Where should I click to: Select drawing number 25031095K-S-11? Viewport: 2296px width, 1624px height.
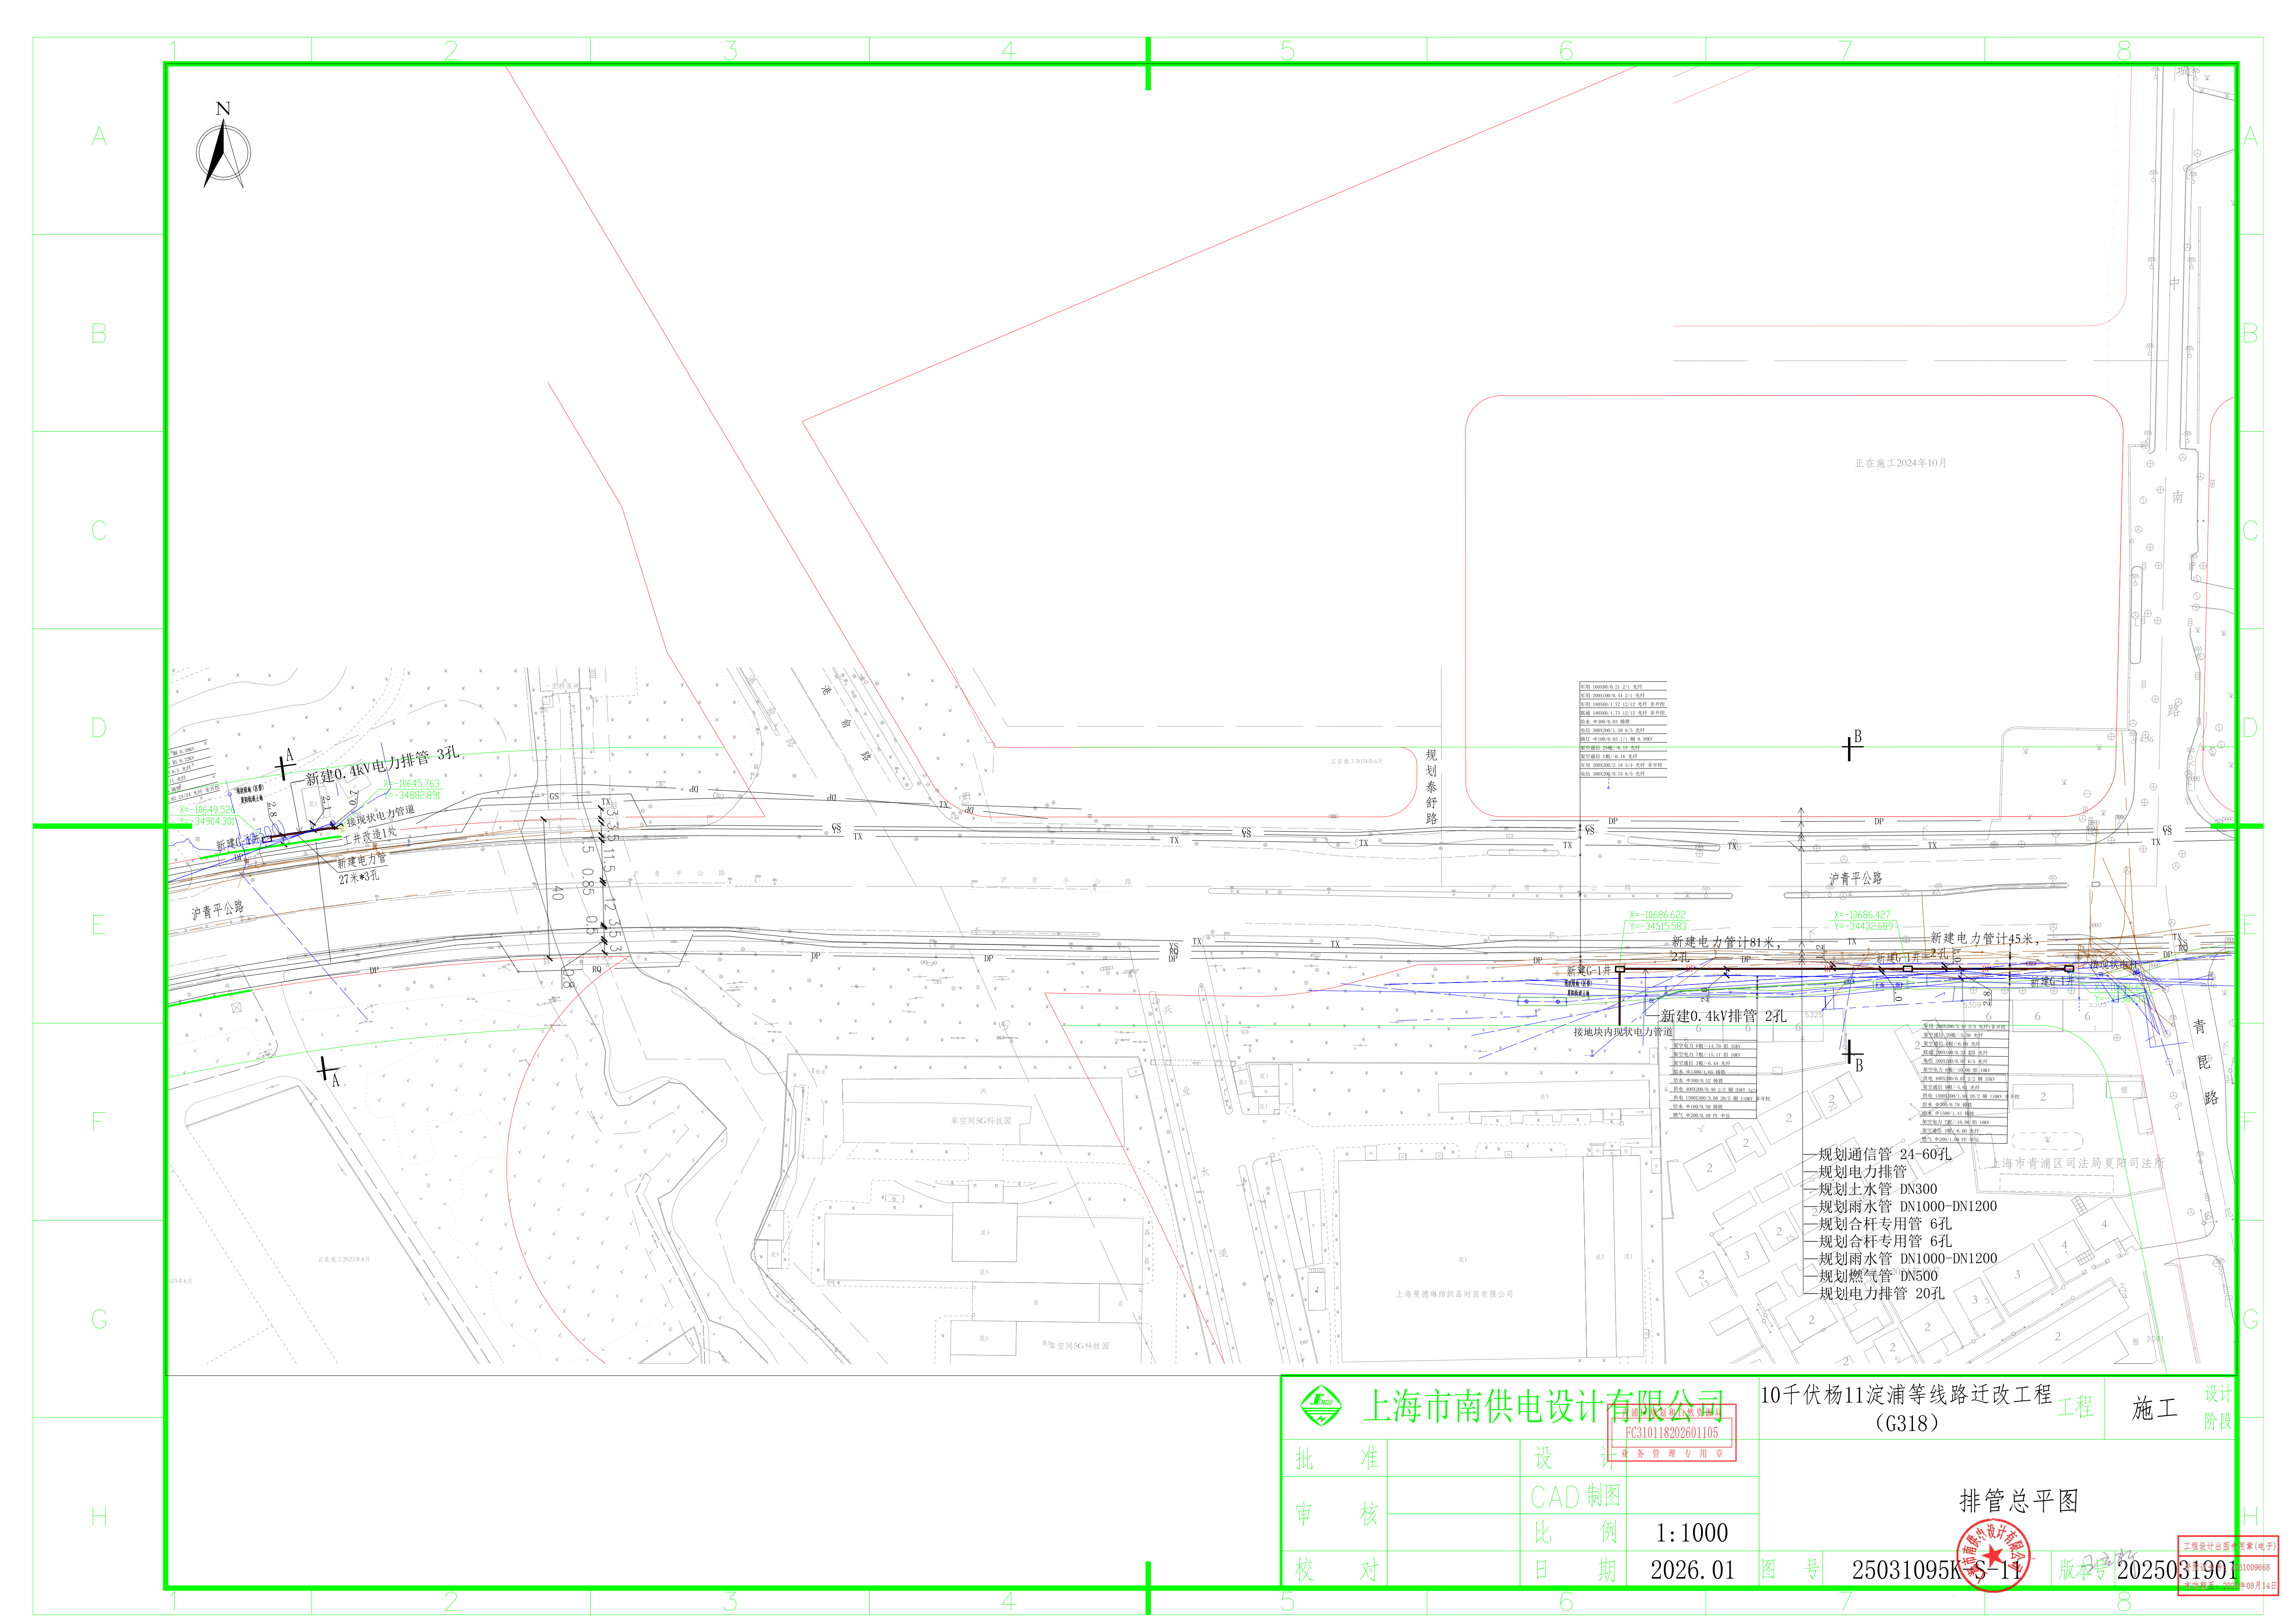[1937, 1571]
